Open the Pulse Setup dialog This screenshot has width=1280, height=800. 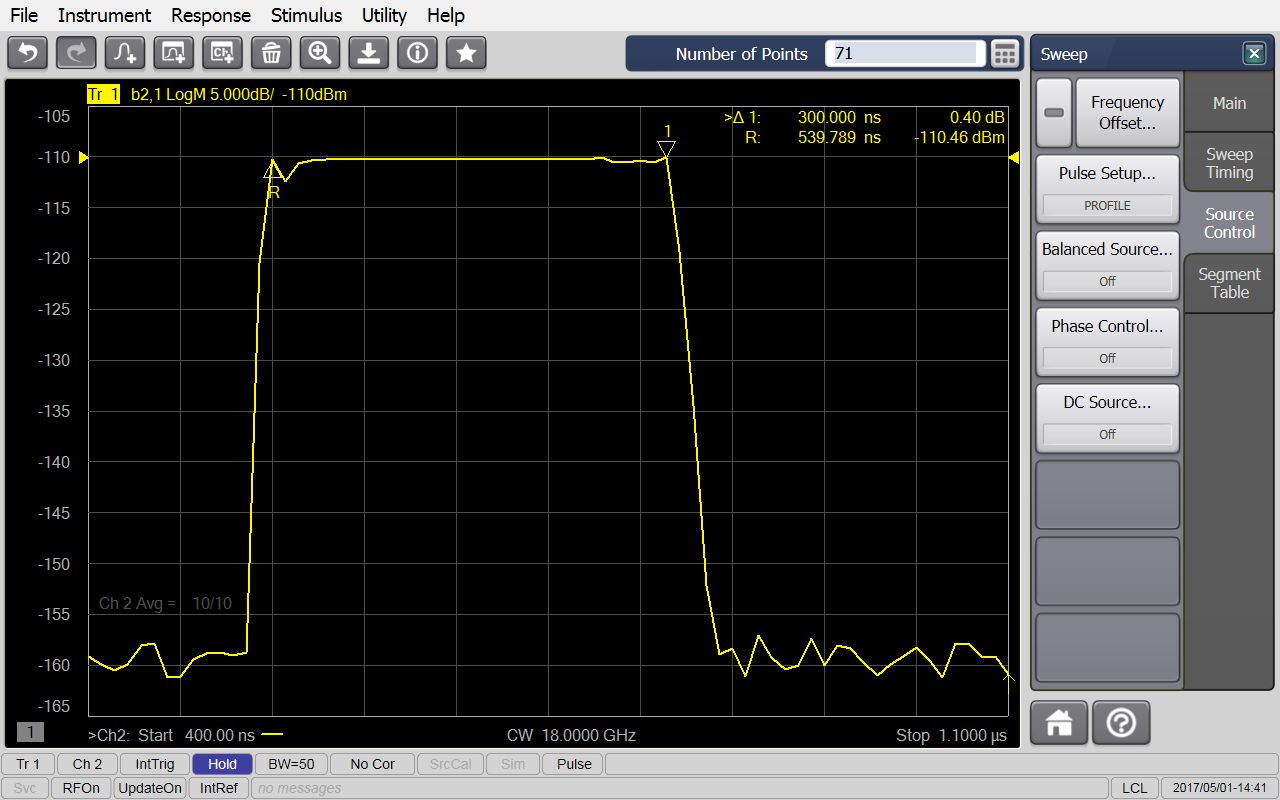tap(1107, 173)
